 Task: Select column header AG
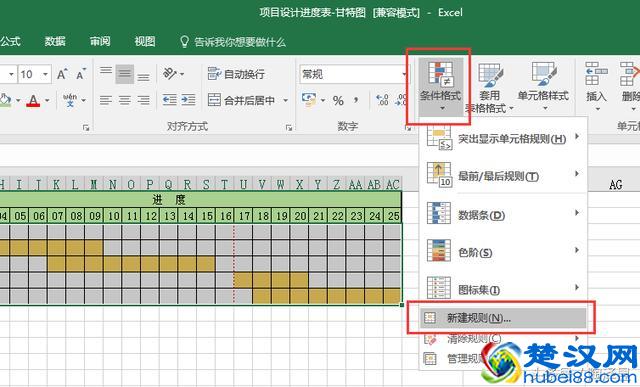click(616, 185)
